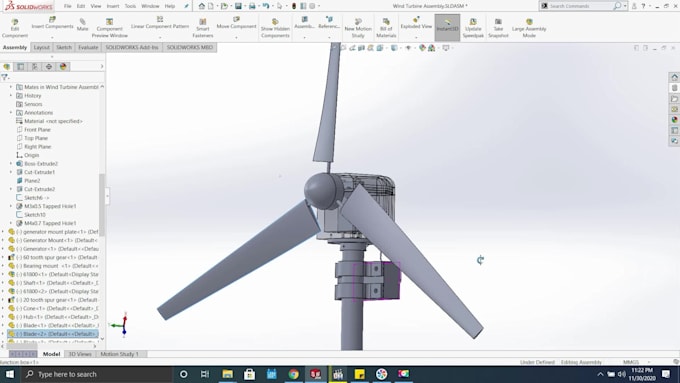Click Smart Fasteners tool
This screenshot has height=383, width=680.
pos(203,28)
